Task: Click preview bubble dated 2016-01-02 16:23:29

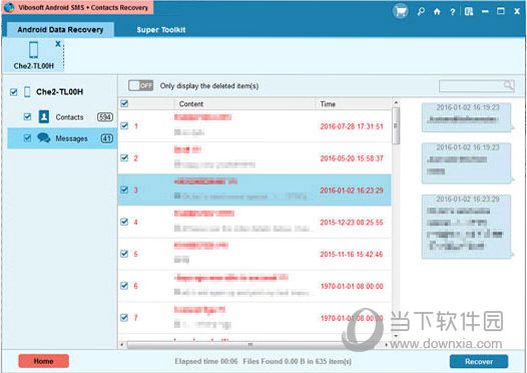Action: pyautogui.click(x=467, y=227)
